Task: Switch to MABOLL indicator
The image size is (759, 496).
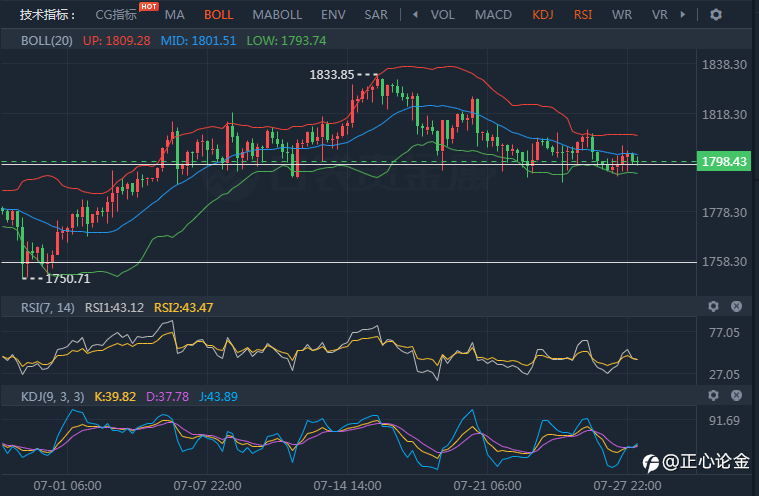Action: (x=277, y=15)
